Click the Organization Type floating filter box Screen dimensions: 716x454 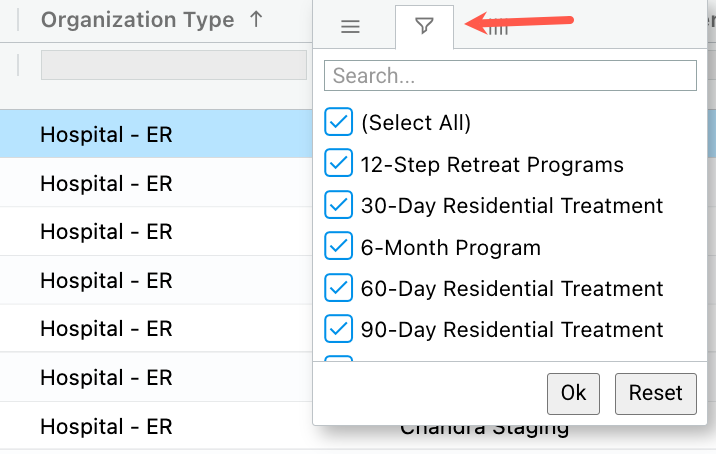click(x=173, y=65)
